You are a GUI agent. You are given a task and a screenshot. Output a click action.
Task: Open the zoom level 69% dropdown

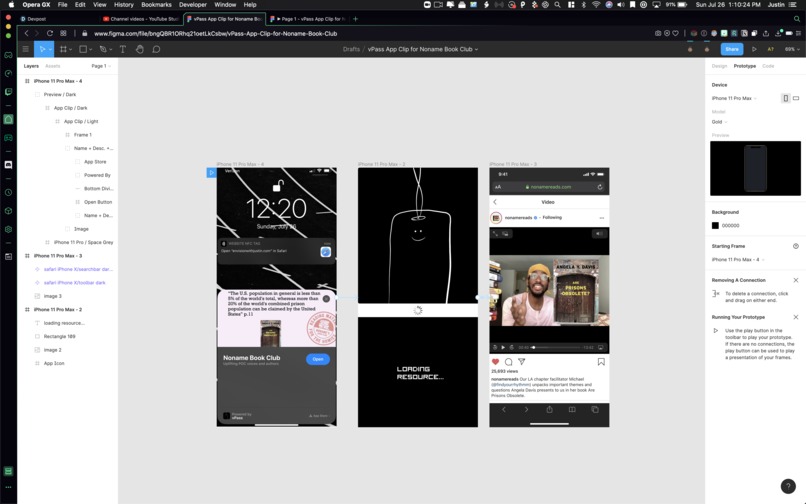click(x=792, y=49)
